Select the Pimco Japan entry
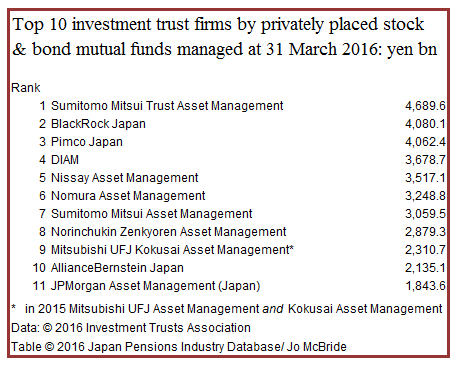The width and height of the screenshot is (458, 365). [87, 142]
